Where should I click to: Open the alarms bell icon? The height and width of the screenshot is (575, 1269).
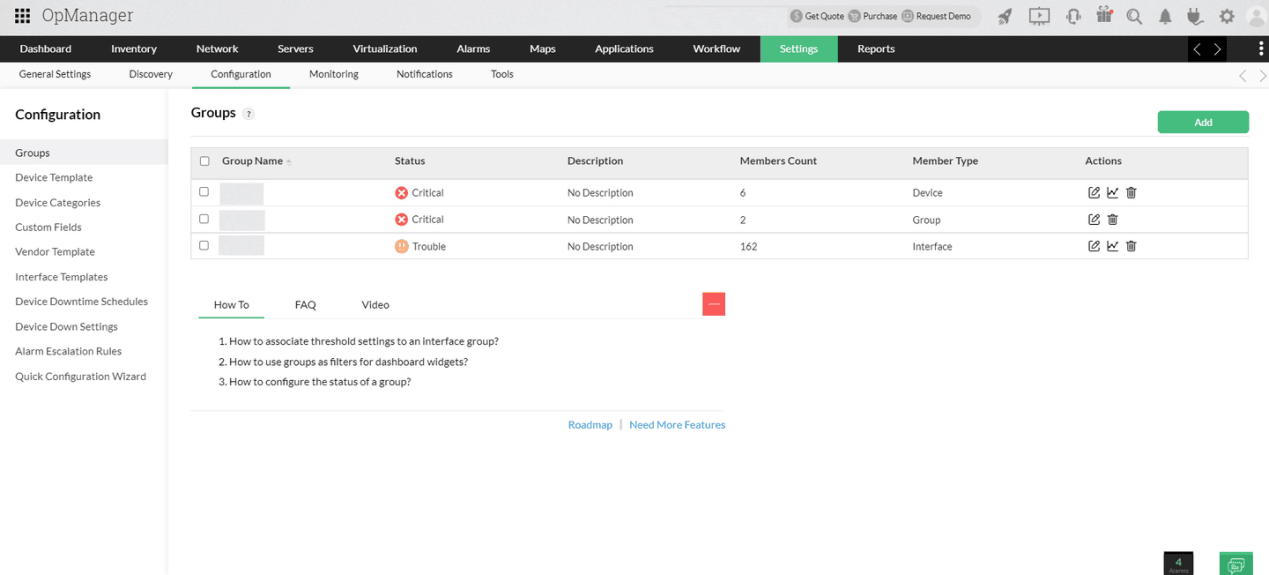coord(1165,16)
